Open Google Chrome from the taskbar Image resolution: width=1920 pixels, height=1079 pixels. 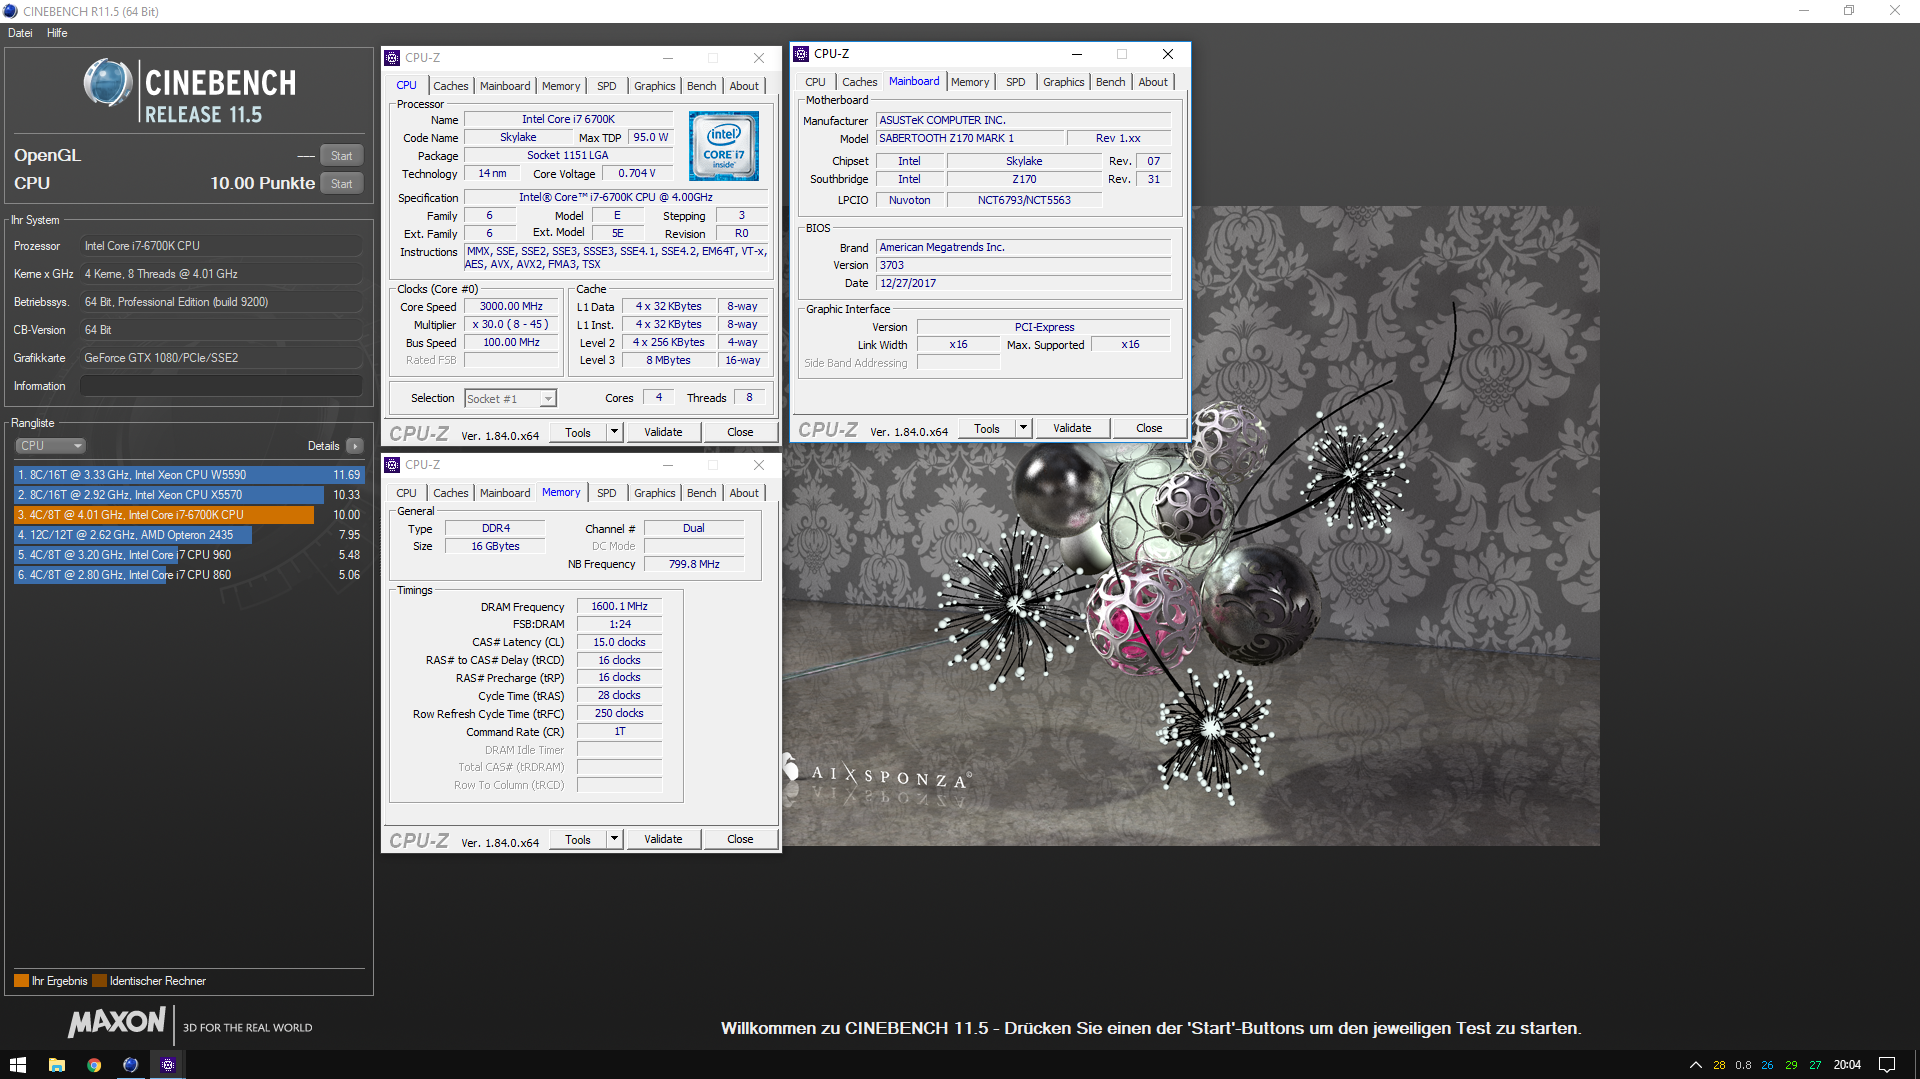pos(94,1065)
